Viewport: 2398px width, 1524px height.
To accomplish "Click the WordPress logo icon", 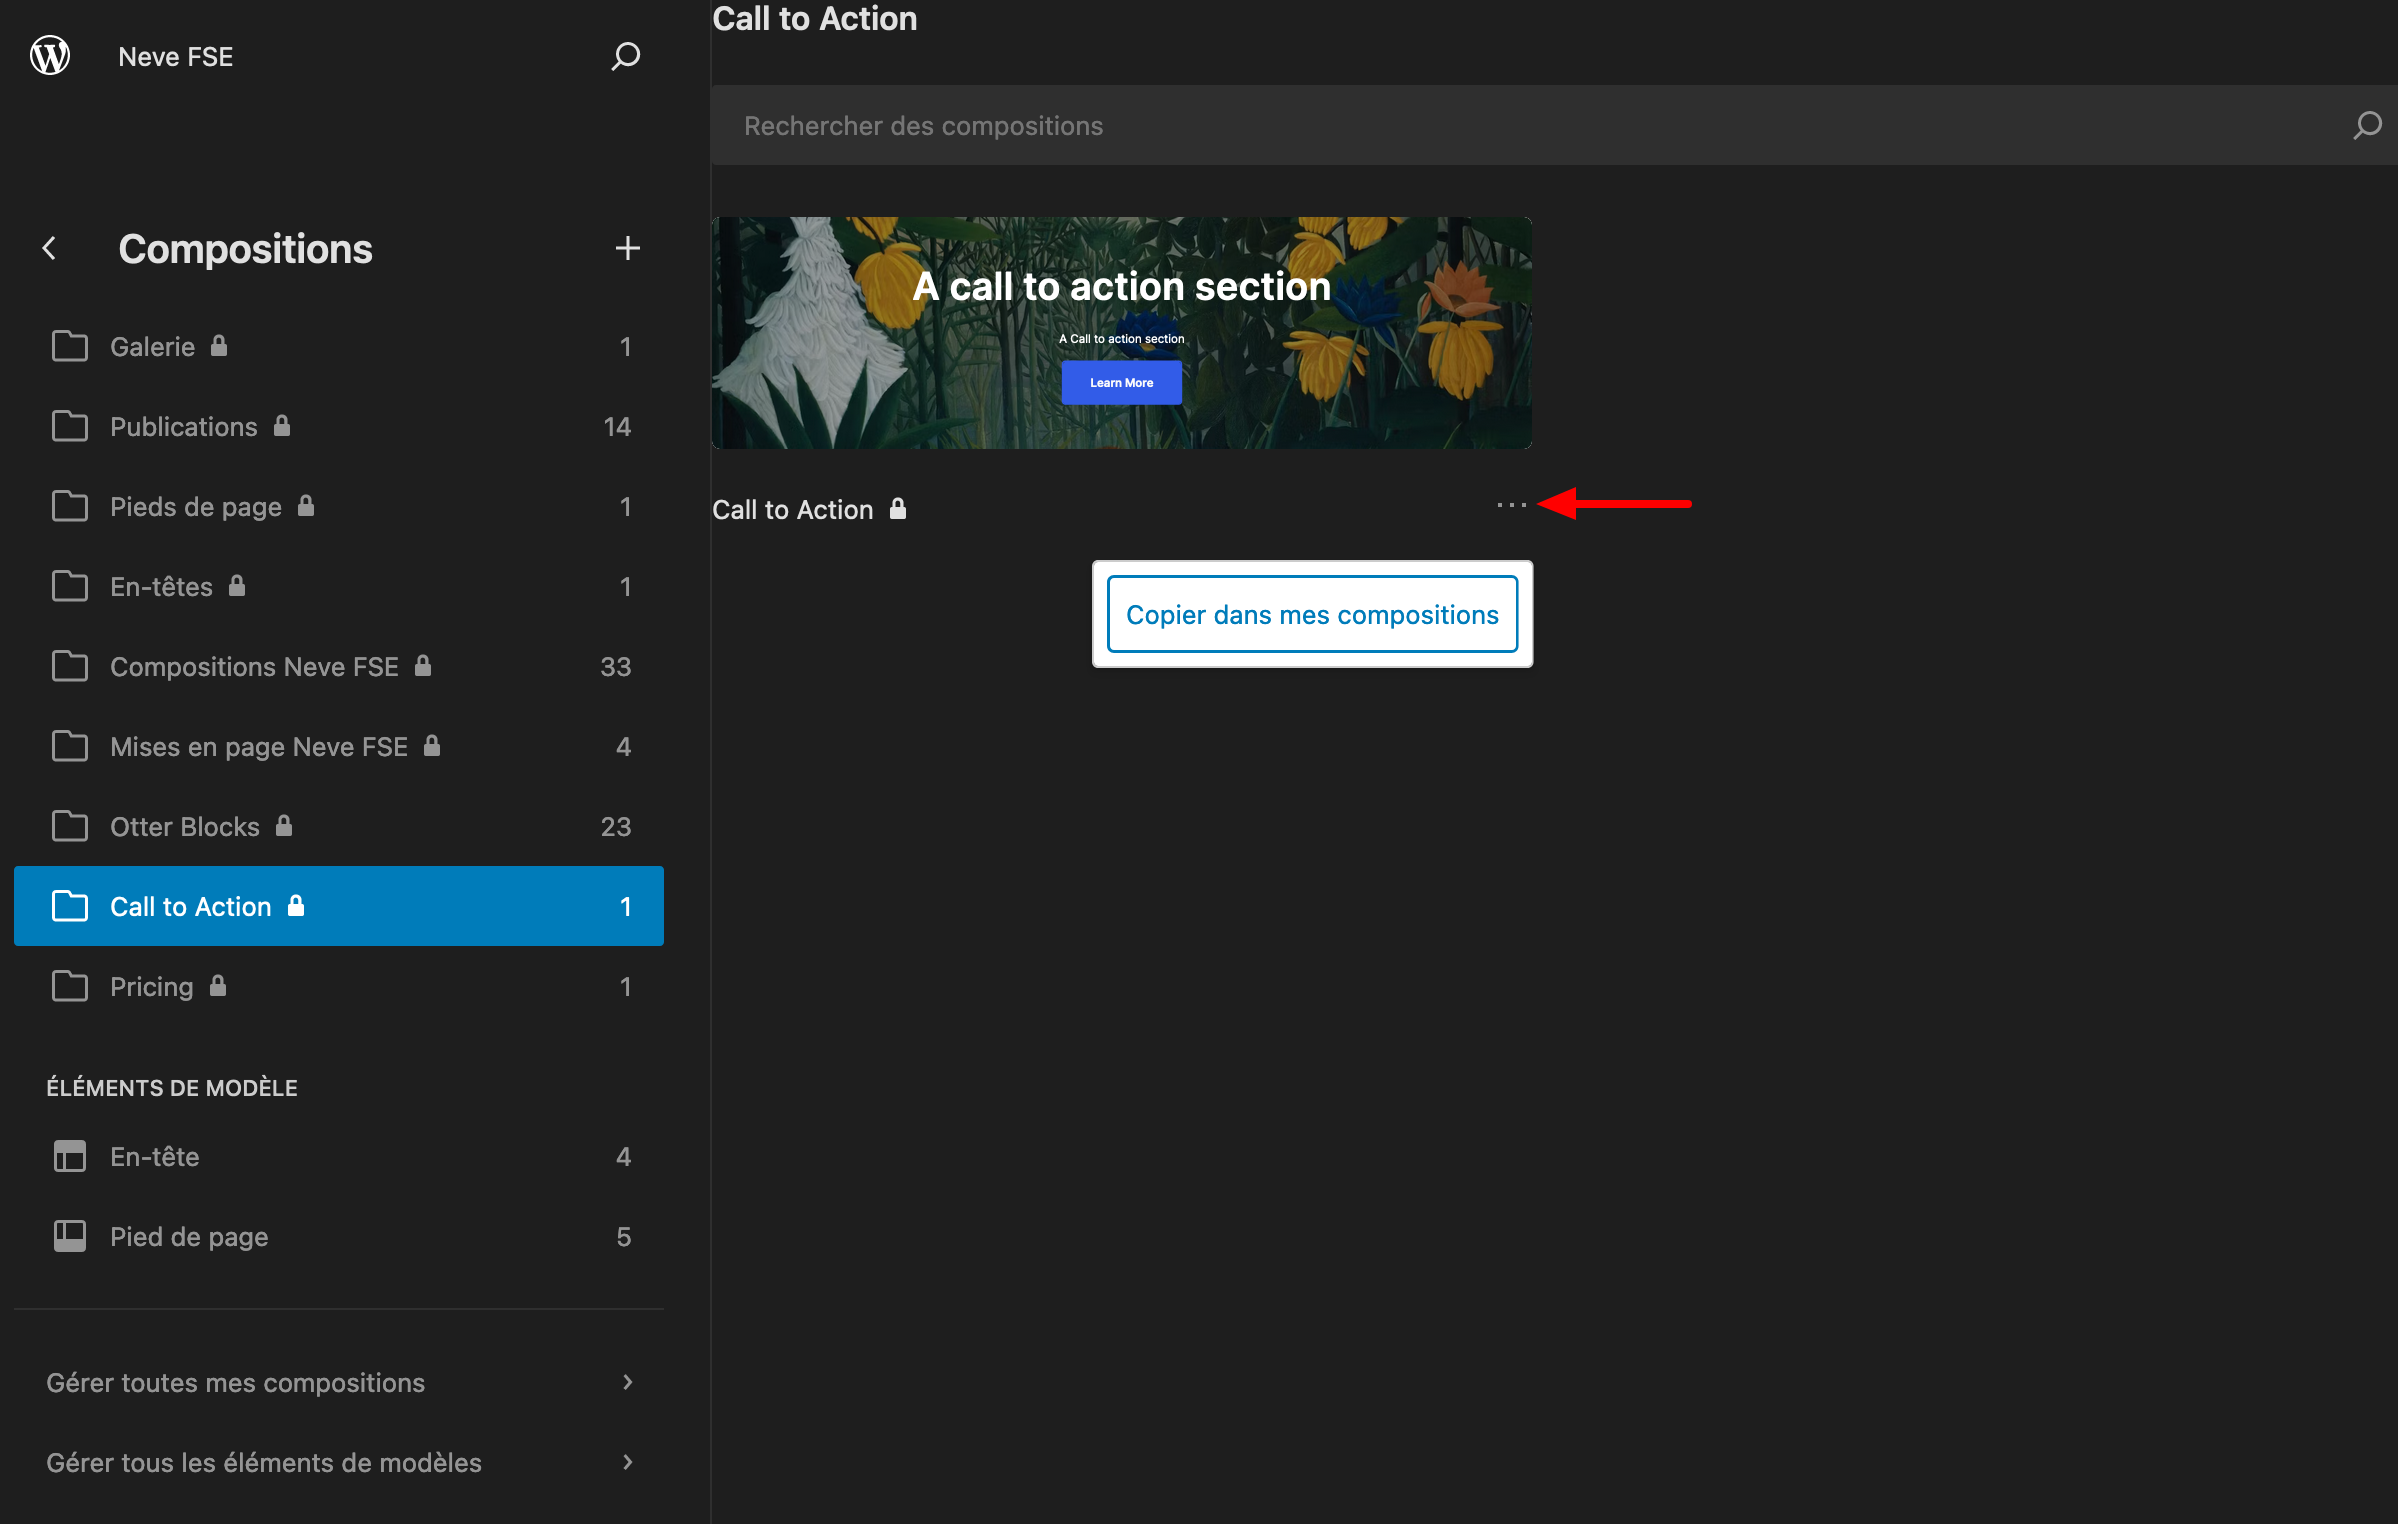I will pos(50,55).
